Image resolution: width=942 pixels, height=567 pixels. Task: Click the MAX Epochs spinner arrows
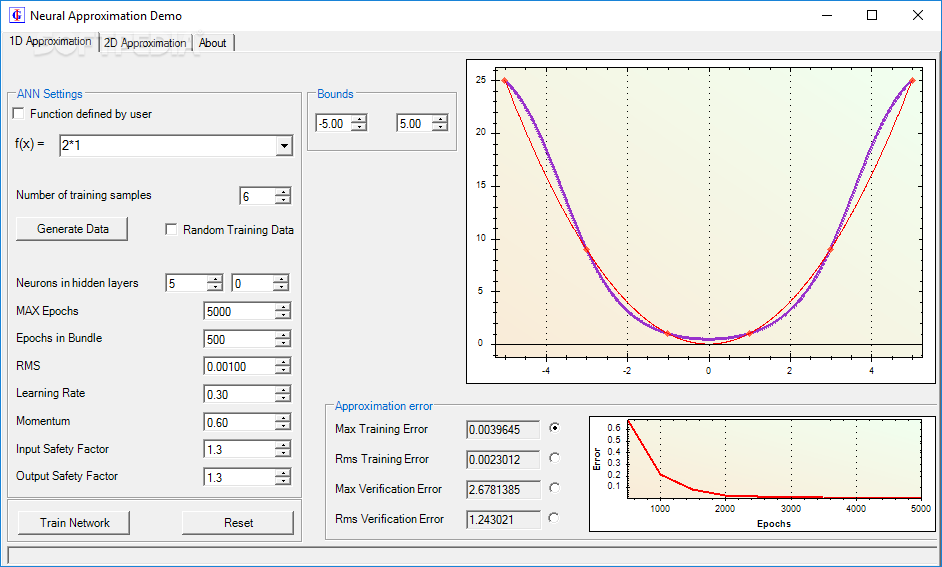[x=283, y=312]
